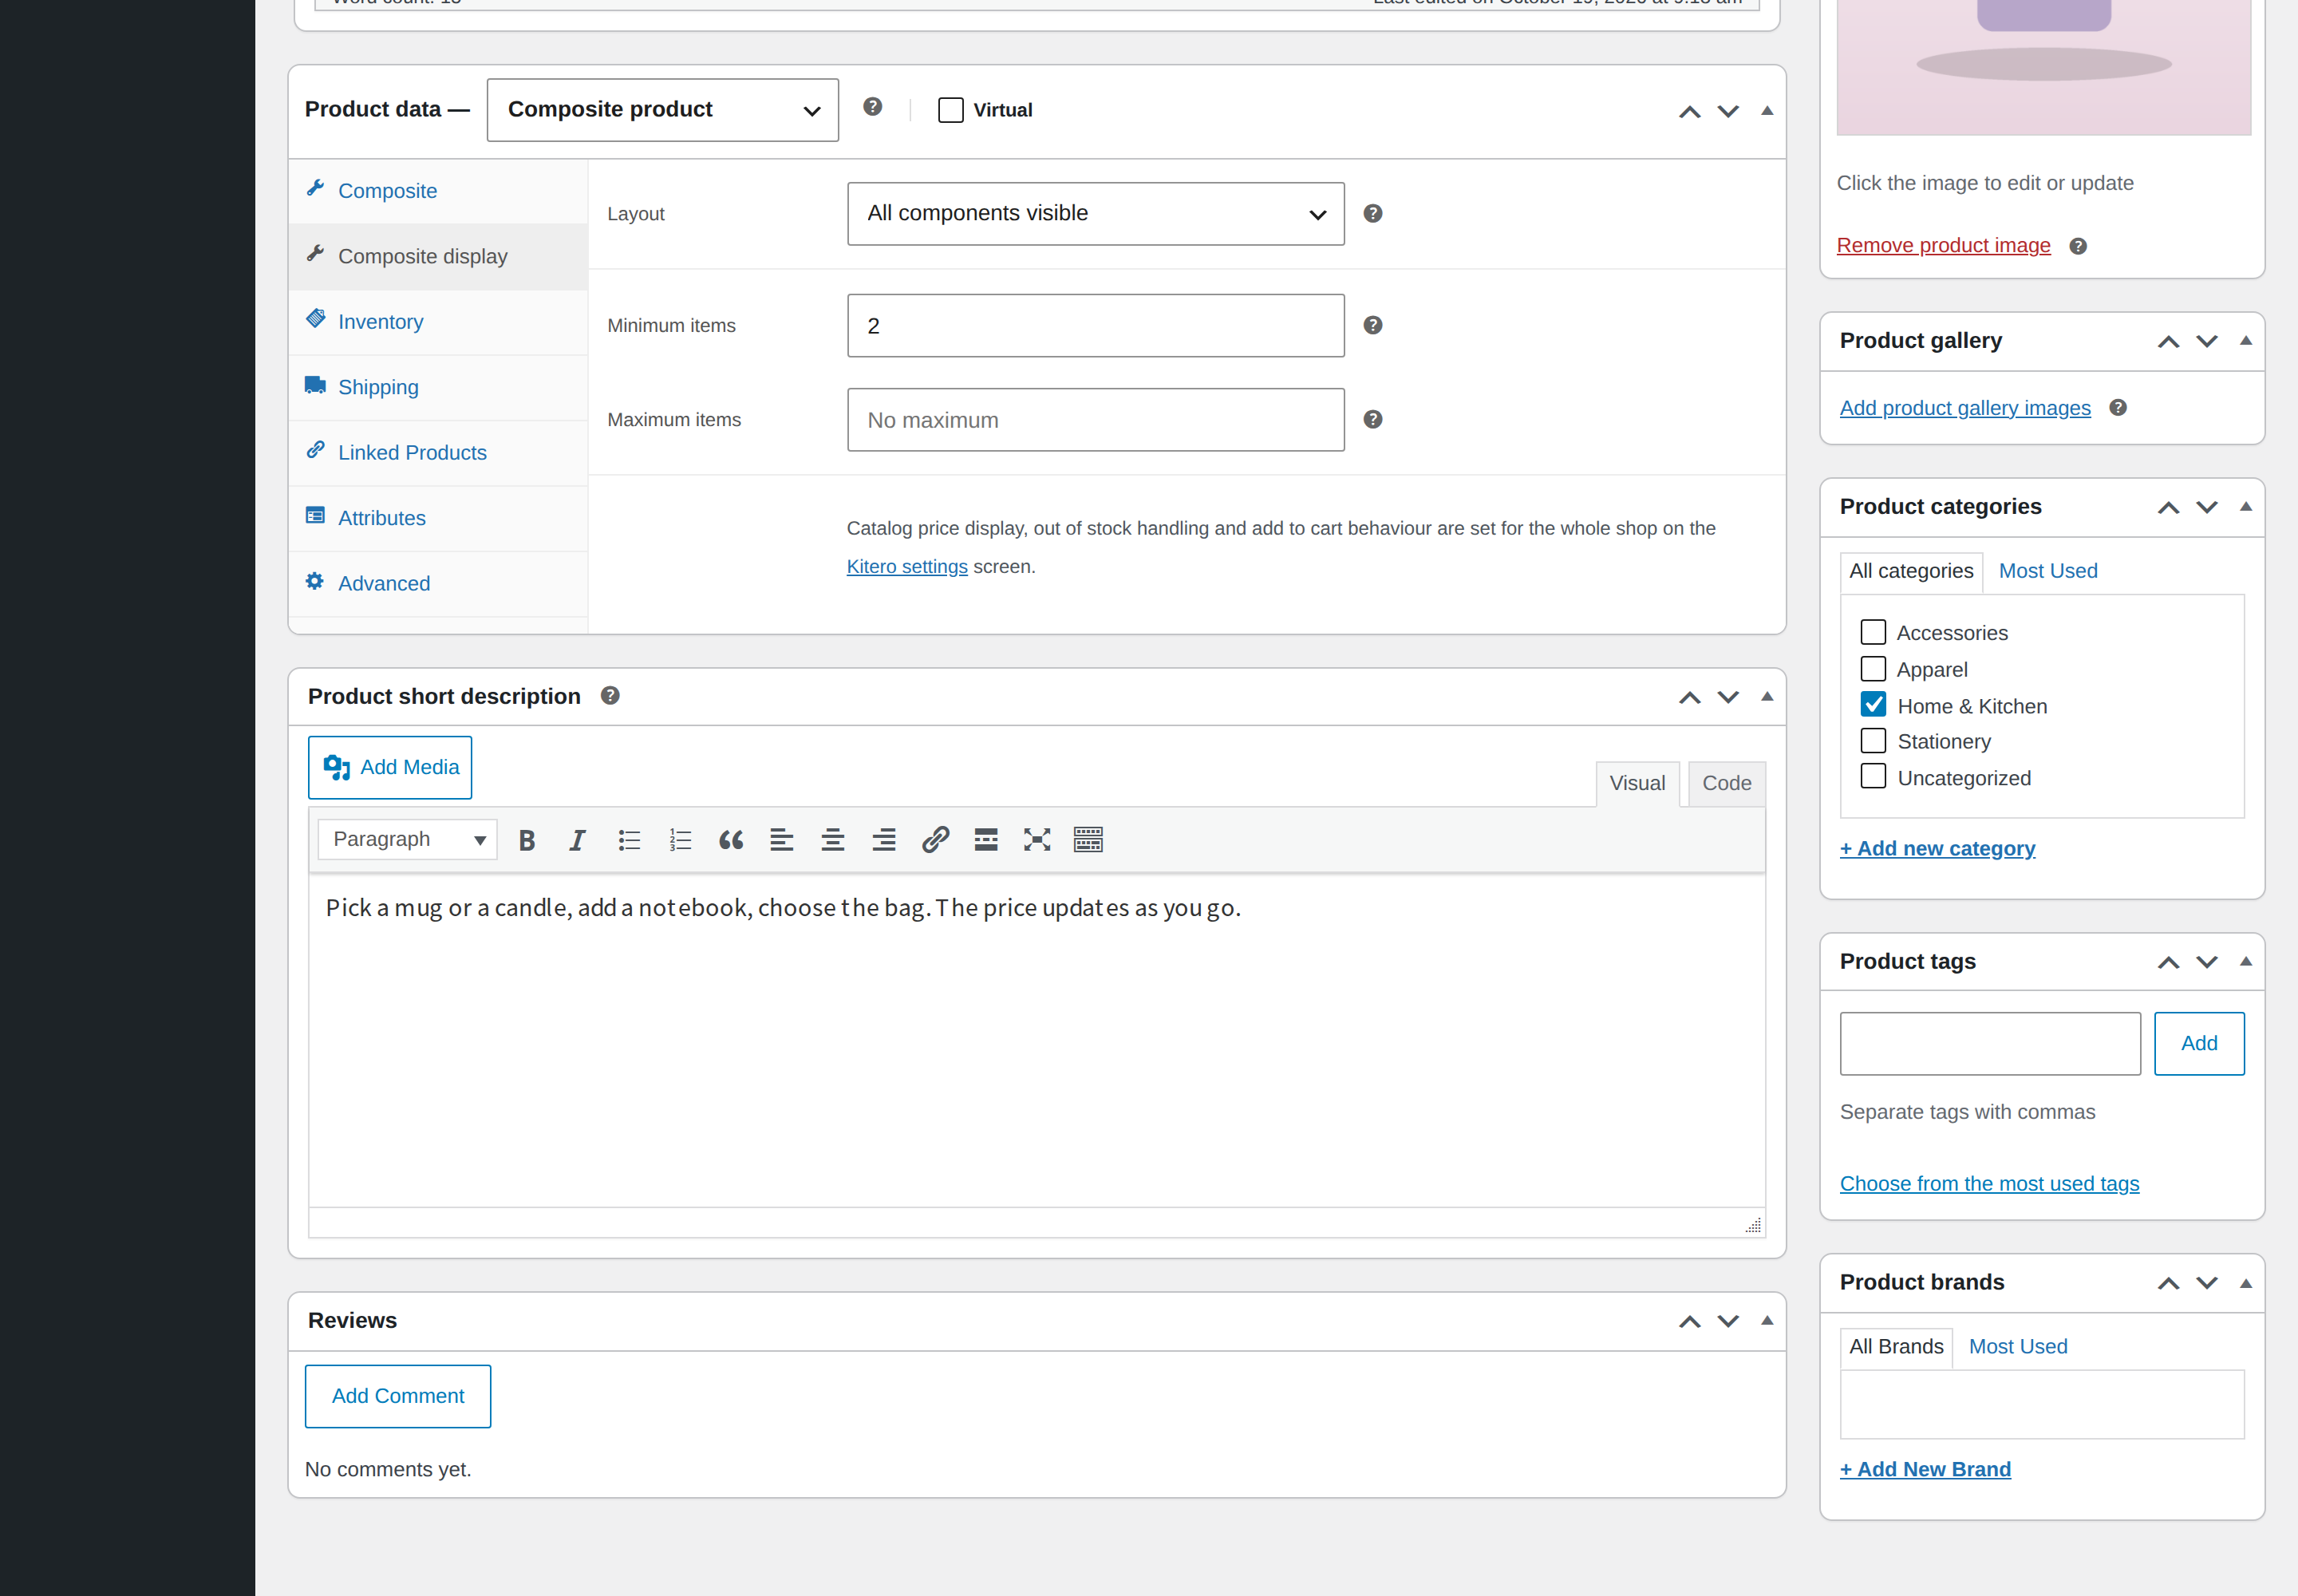Enable distraction-free fullscreen editor mode
This screenshot has width=2298, height=1596.
(x=1037, y=840)
